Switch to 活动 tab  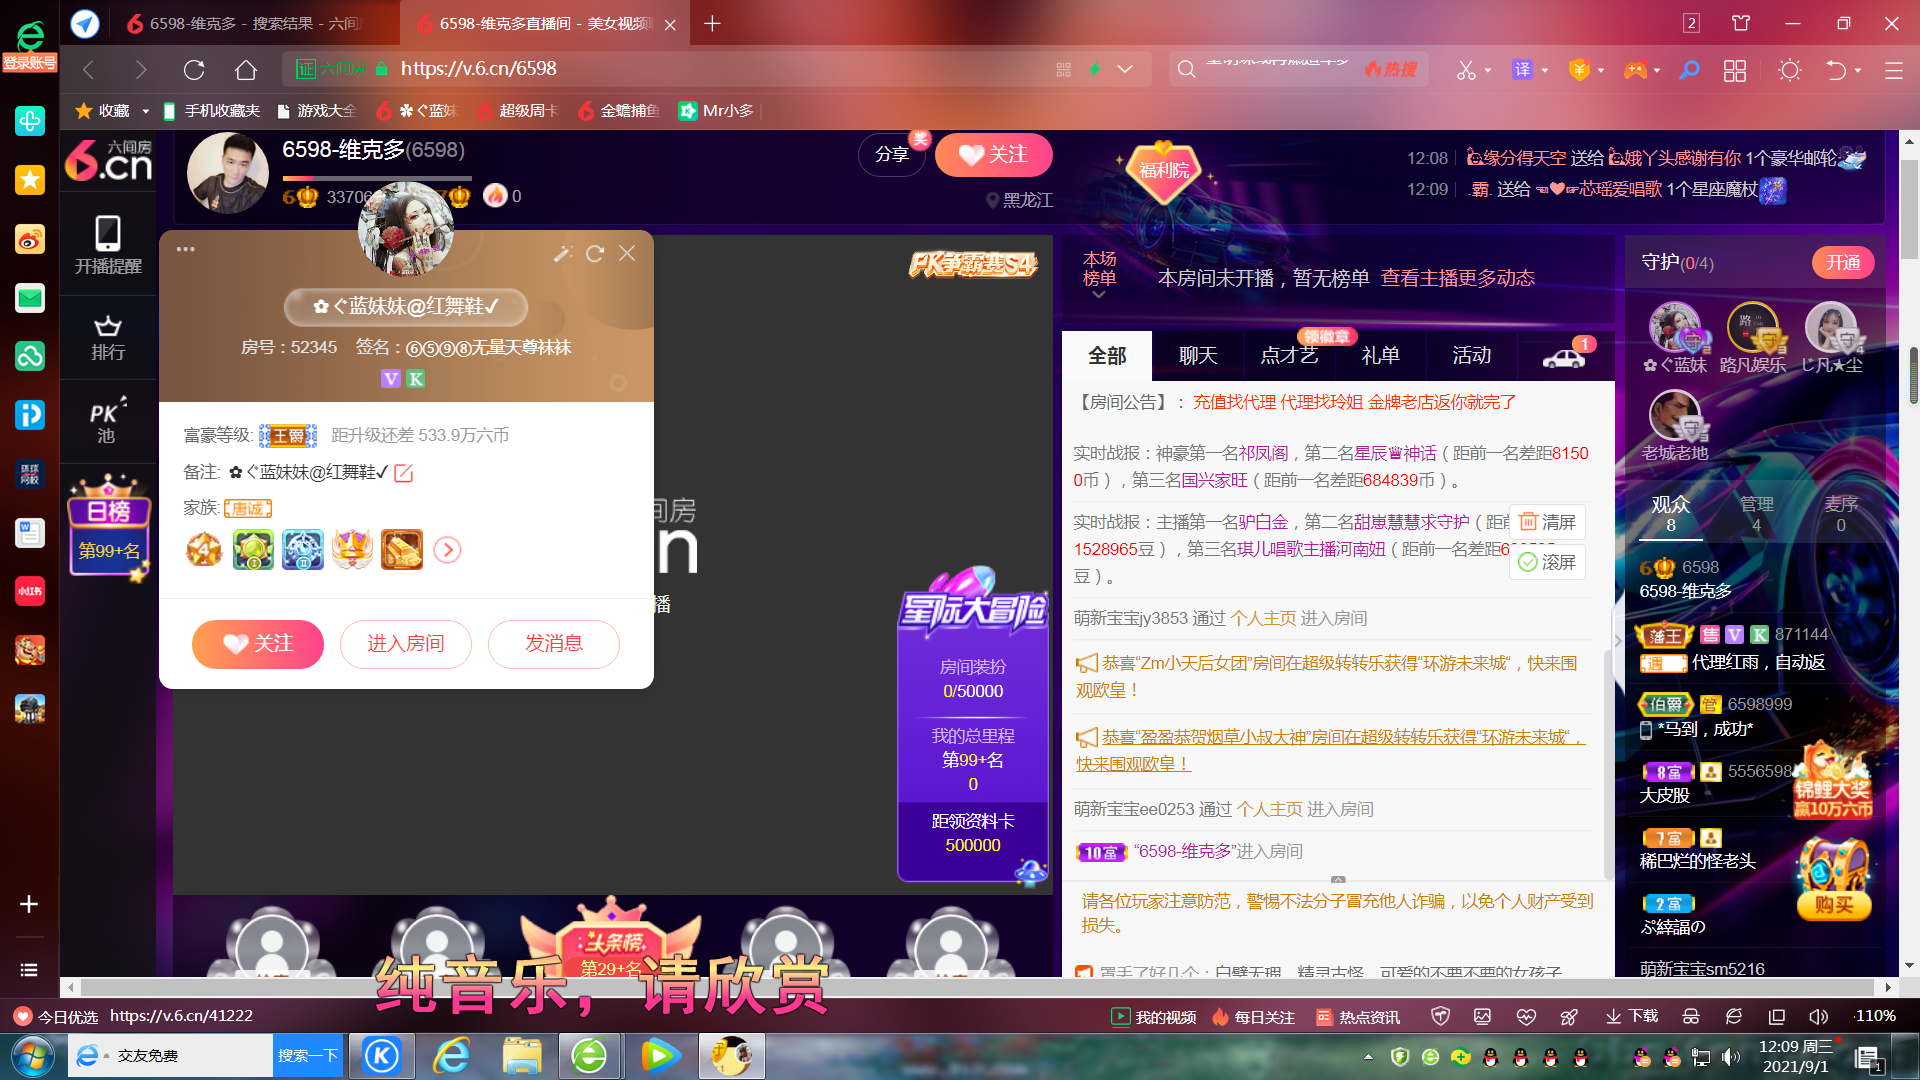click(1471, 356)
